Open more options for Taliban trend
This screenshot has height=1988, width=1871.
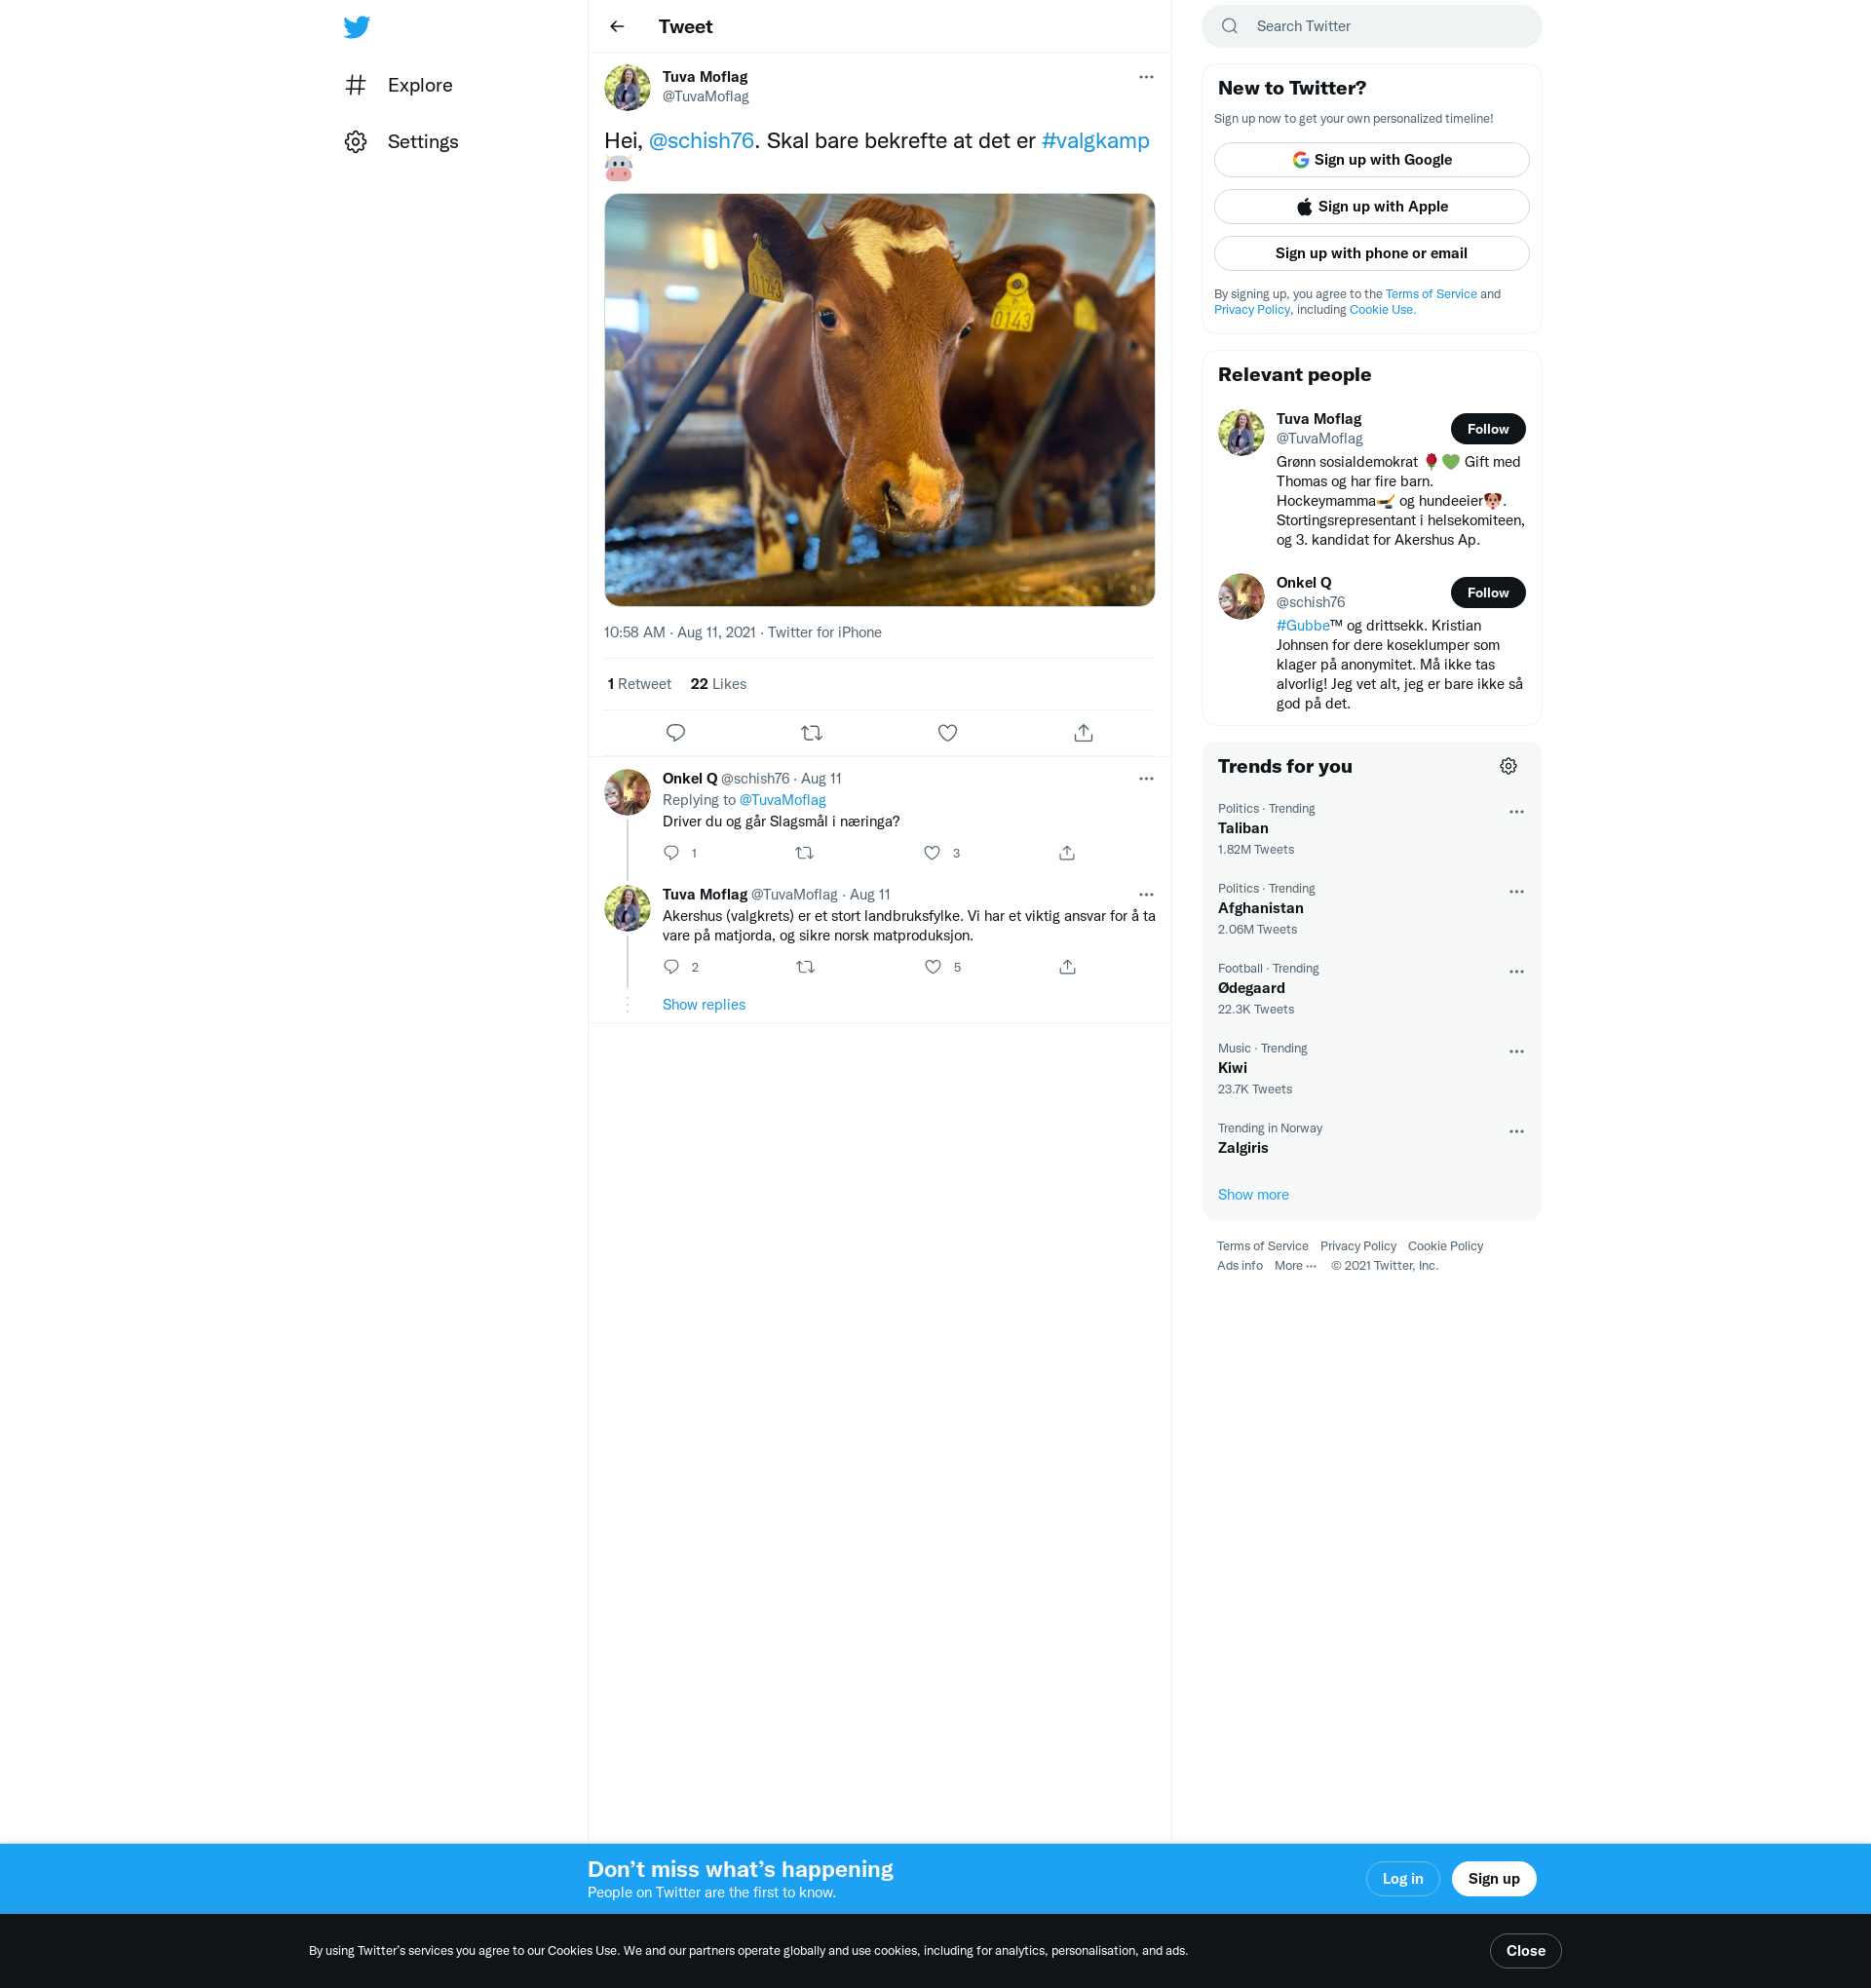1516,812
